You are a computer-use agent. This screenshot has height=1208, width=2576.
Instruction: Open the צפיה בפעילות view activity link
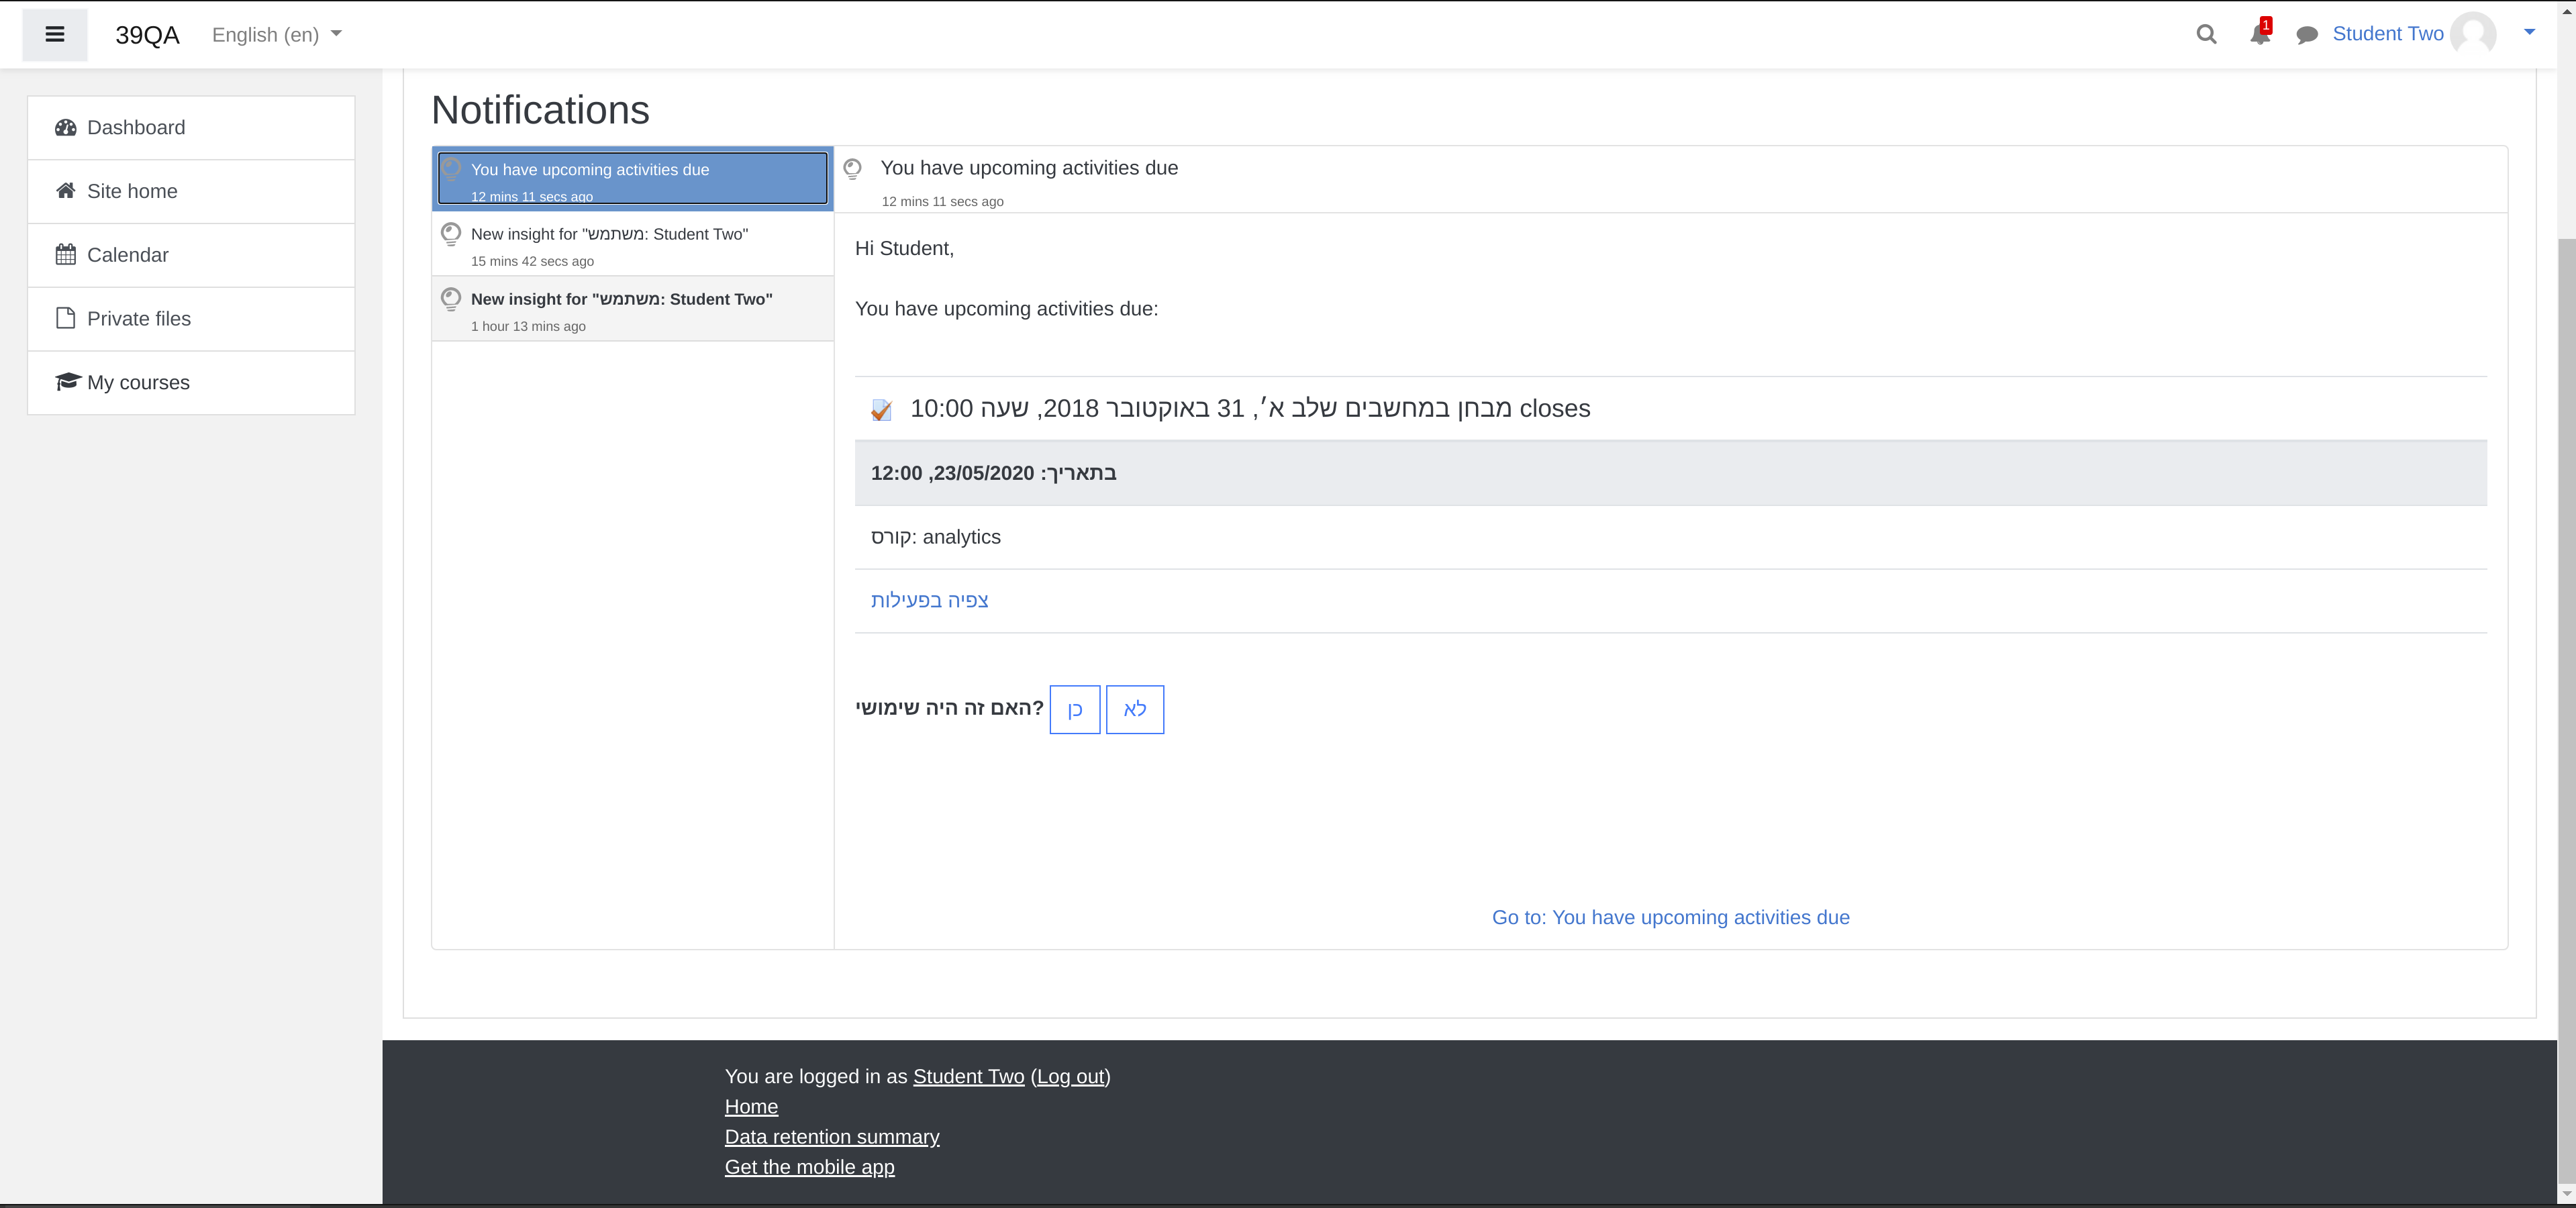930,600
